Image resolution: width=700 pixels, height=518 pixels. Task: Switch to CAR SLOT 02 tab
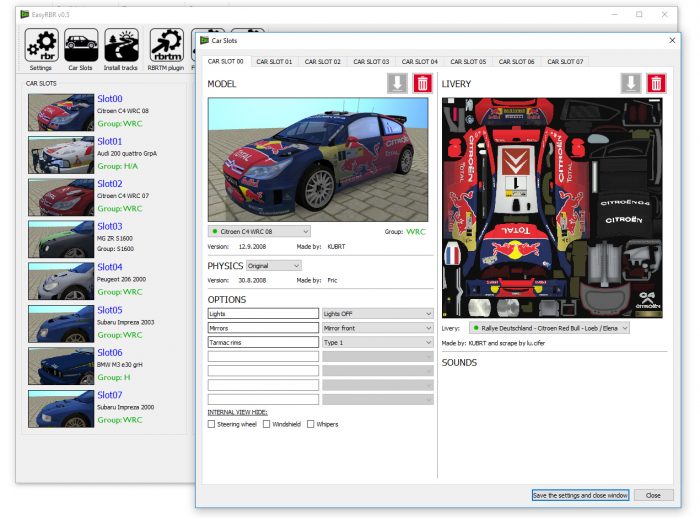coord(322,62)
